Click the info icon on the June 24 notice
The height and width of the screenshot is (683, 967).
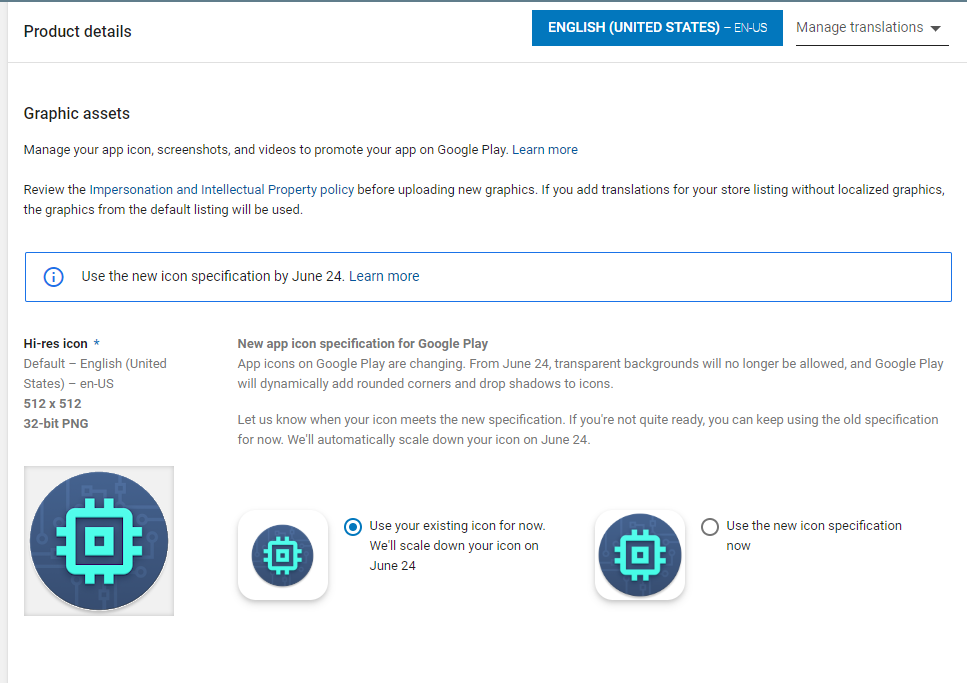pyautogui.click(x=53, y=276)
